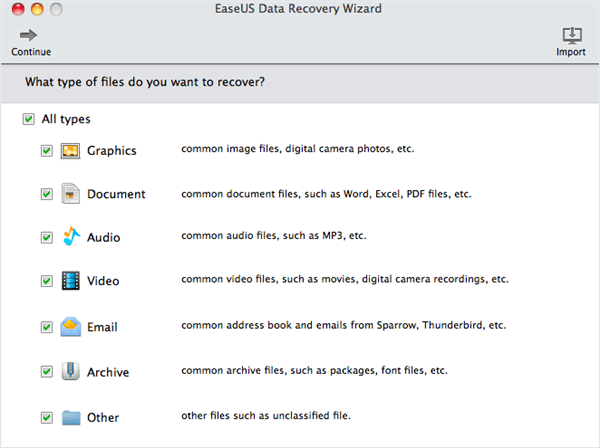Click the Import toolbar icon
Screen dimensions: 600x448
pos(571,34)
